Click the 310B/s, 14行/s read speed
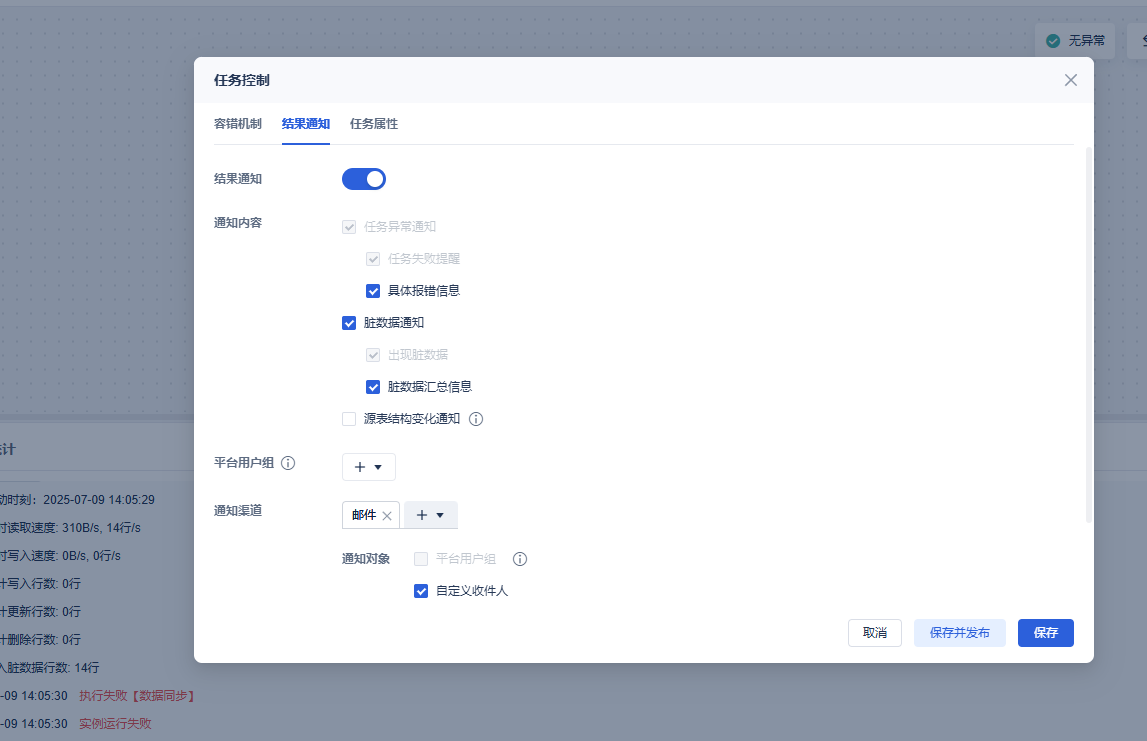1147x741 pixels. [102, 527]
